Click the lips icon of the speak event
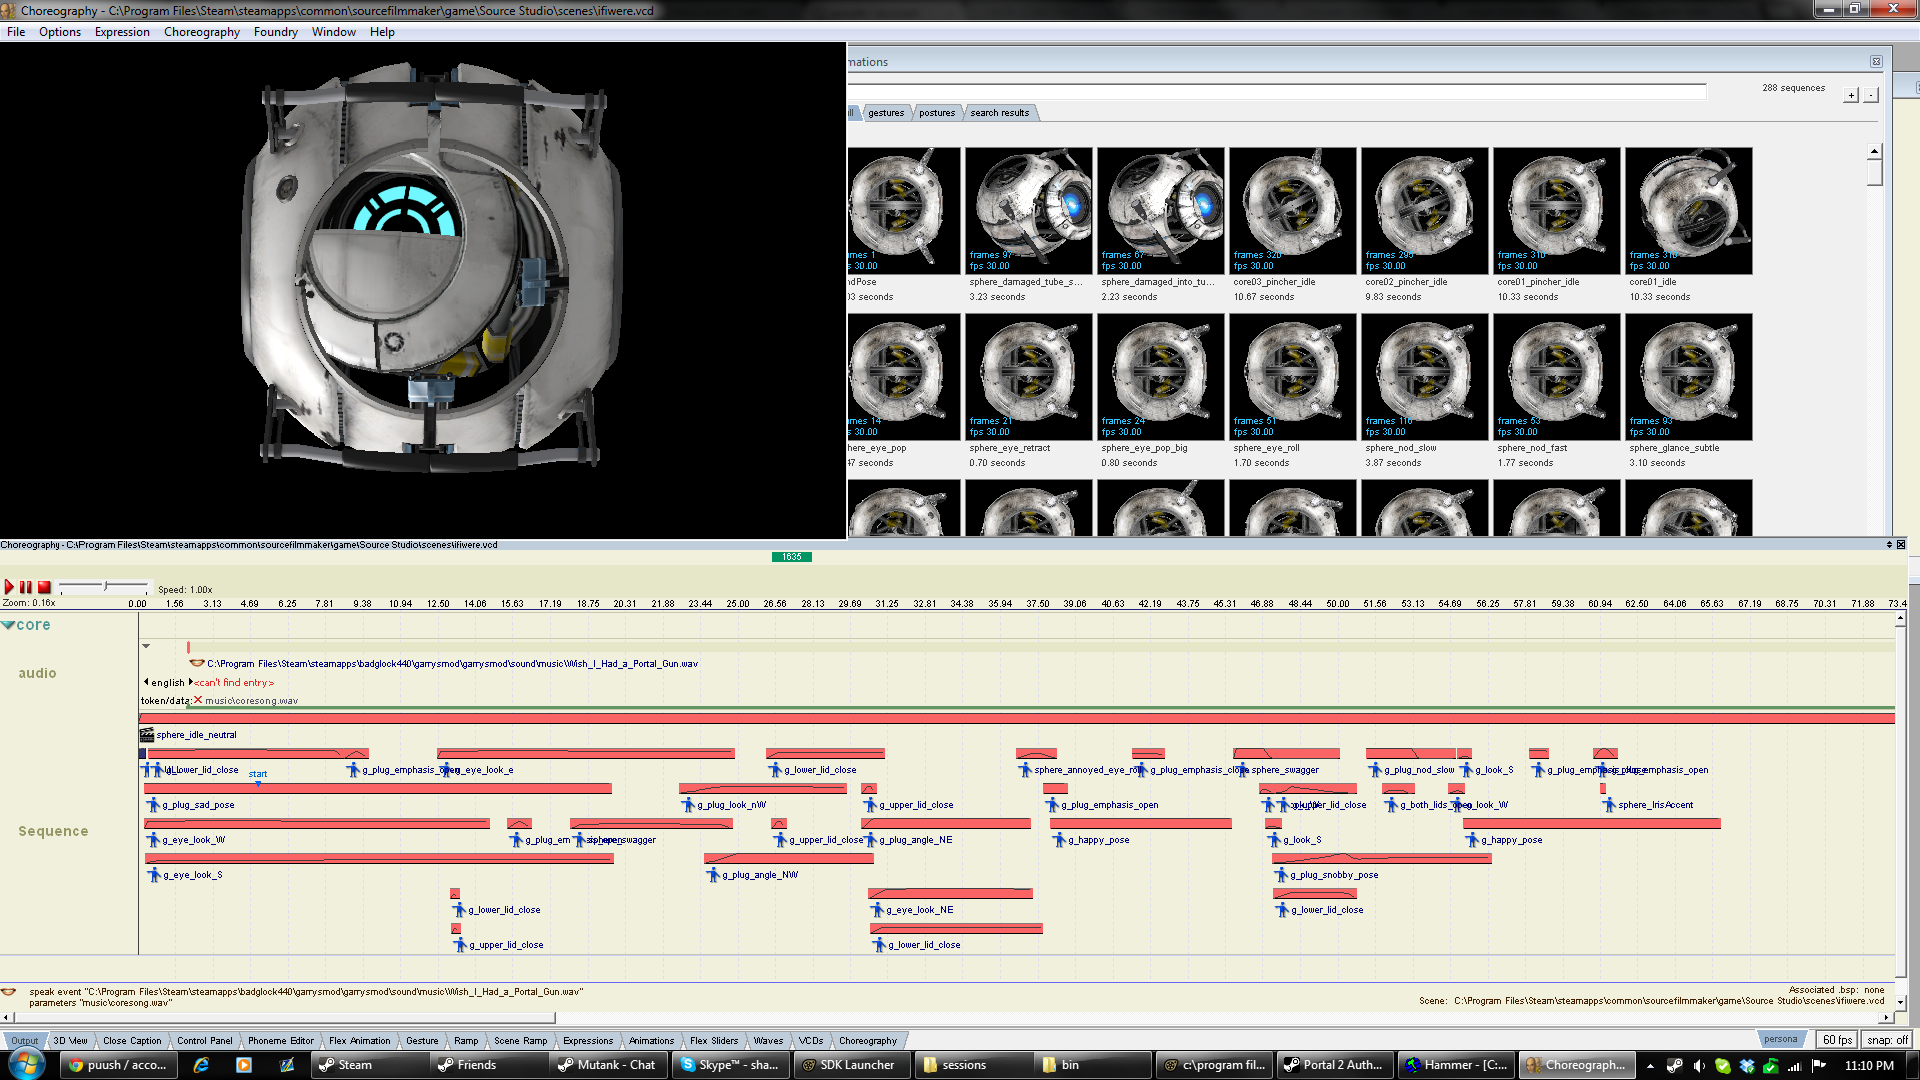Screen dimensions: 1920x1080 197,663
